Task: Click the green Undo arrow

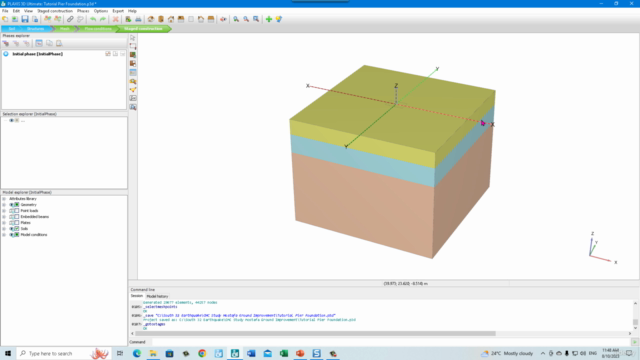Action: pos(93,19)
